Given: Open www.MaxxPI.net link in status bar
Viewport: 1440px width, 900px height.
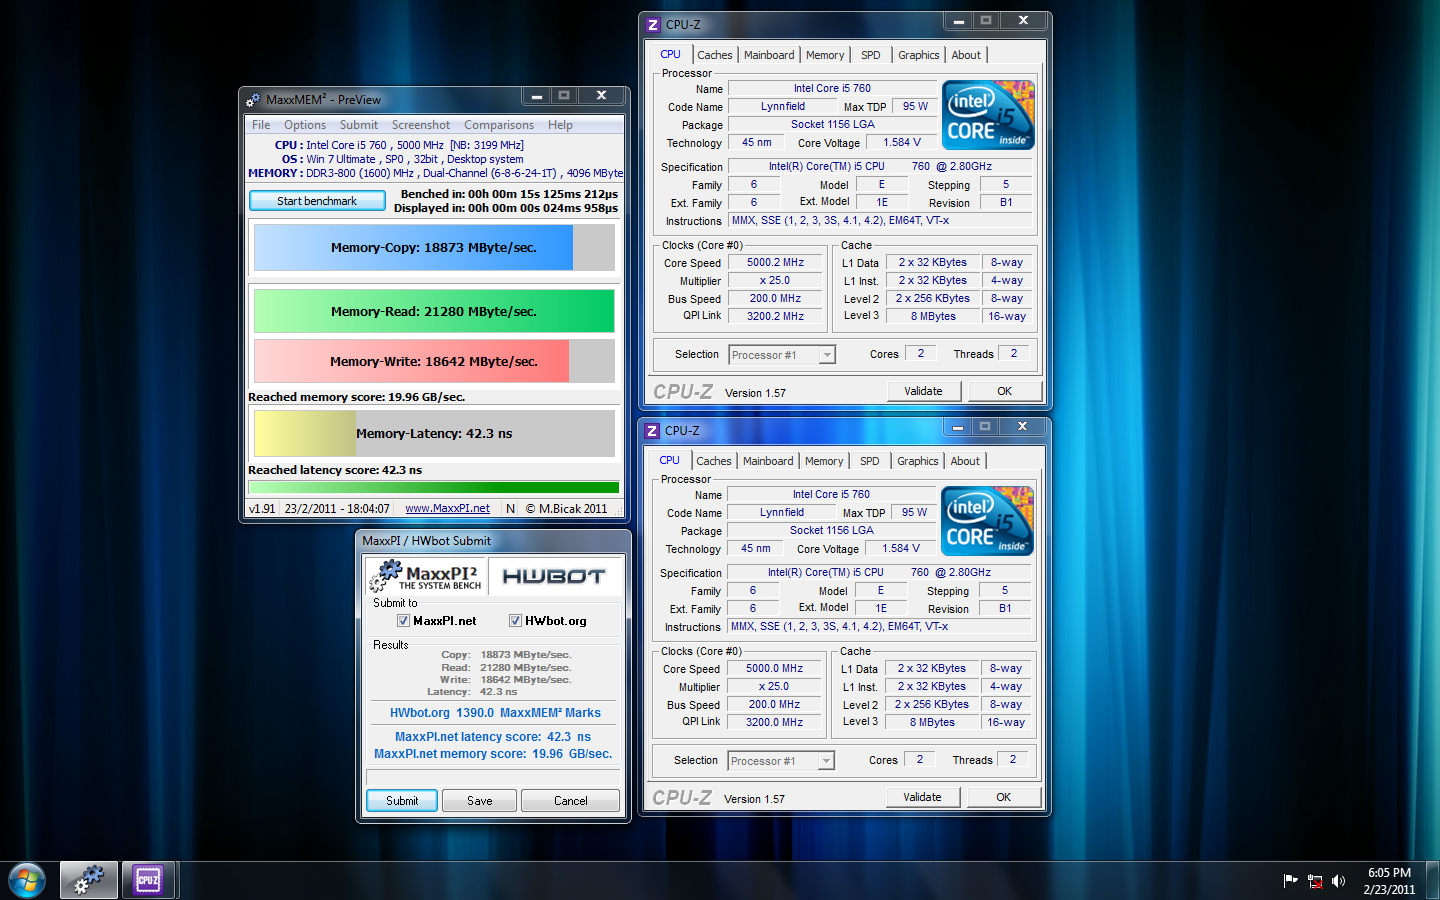Looking at the screenshot, I should pyautogui.click(x=447, y=508).
